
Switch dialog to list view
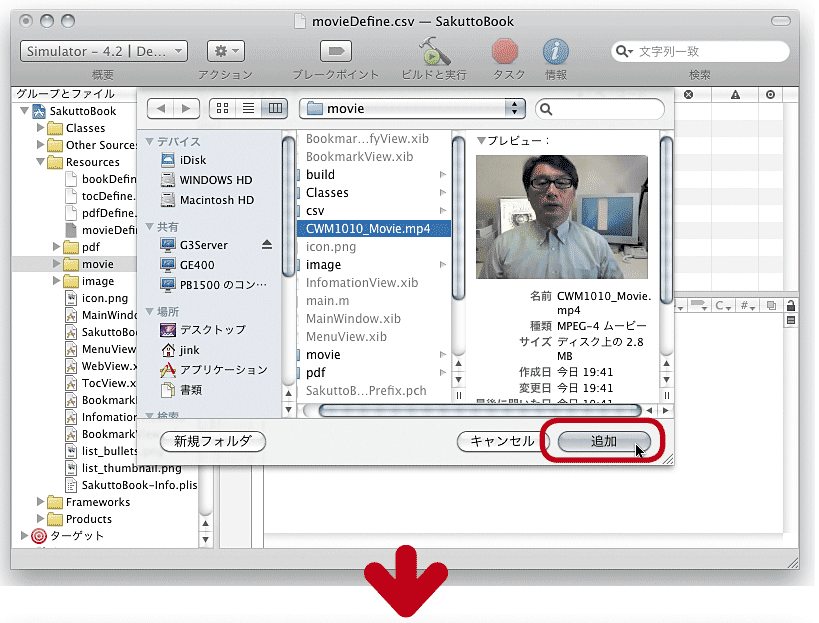249,109
